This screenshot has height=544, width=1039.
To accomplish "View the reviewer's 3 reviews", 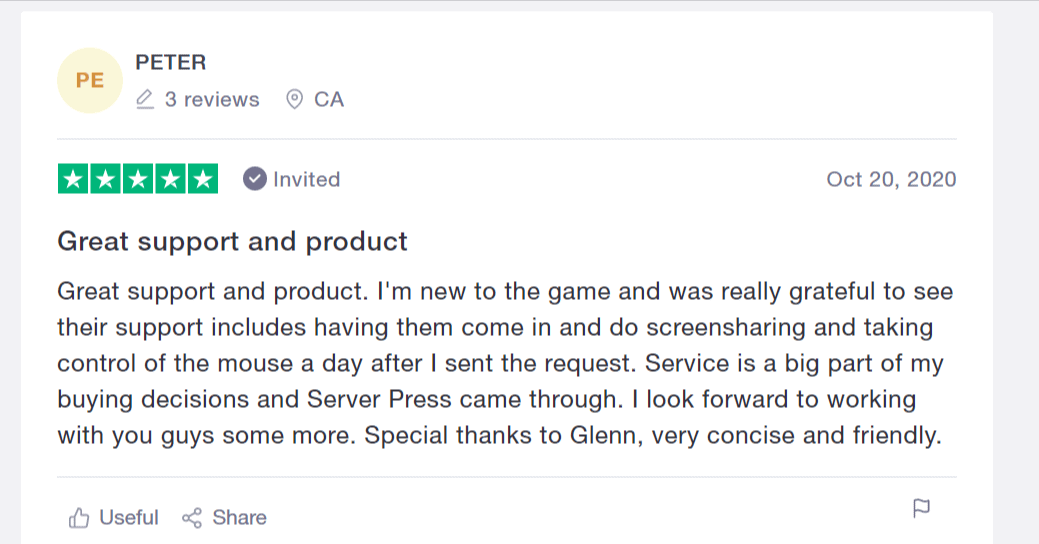I will tap(212, 99).
